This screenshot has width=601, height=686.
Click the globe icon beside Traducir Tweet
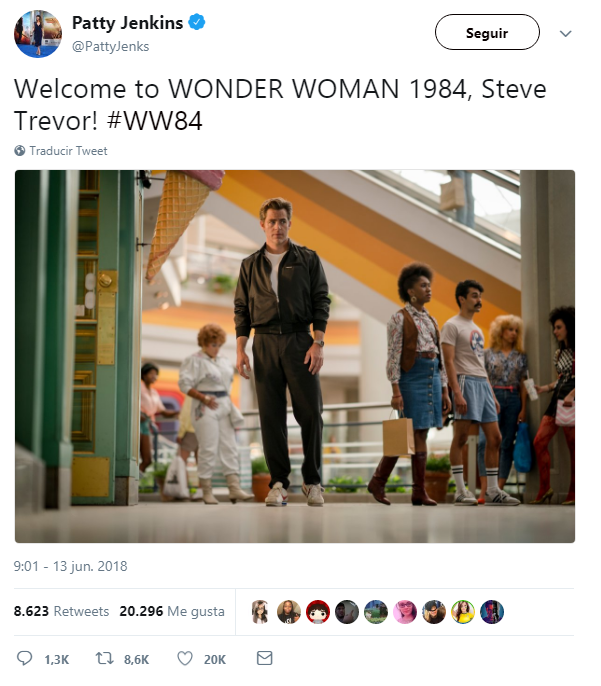pos(20,150)
